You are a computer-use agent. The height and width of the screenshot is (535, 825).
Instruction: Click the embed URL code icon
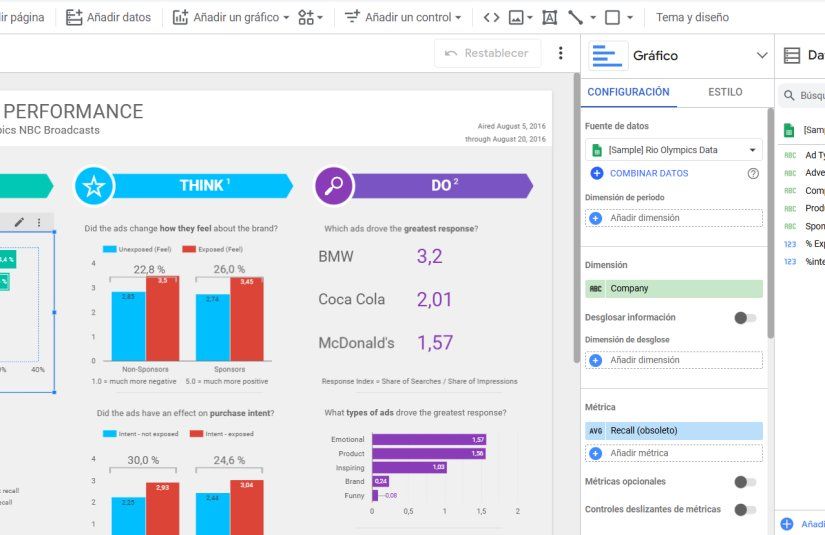[x=491, y=17]
